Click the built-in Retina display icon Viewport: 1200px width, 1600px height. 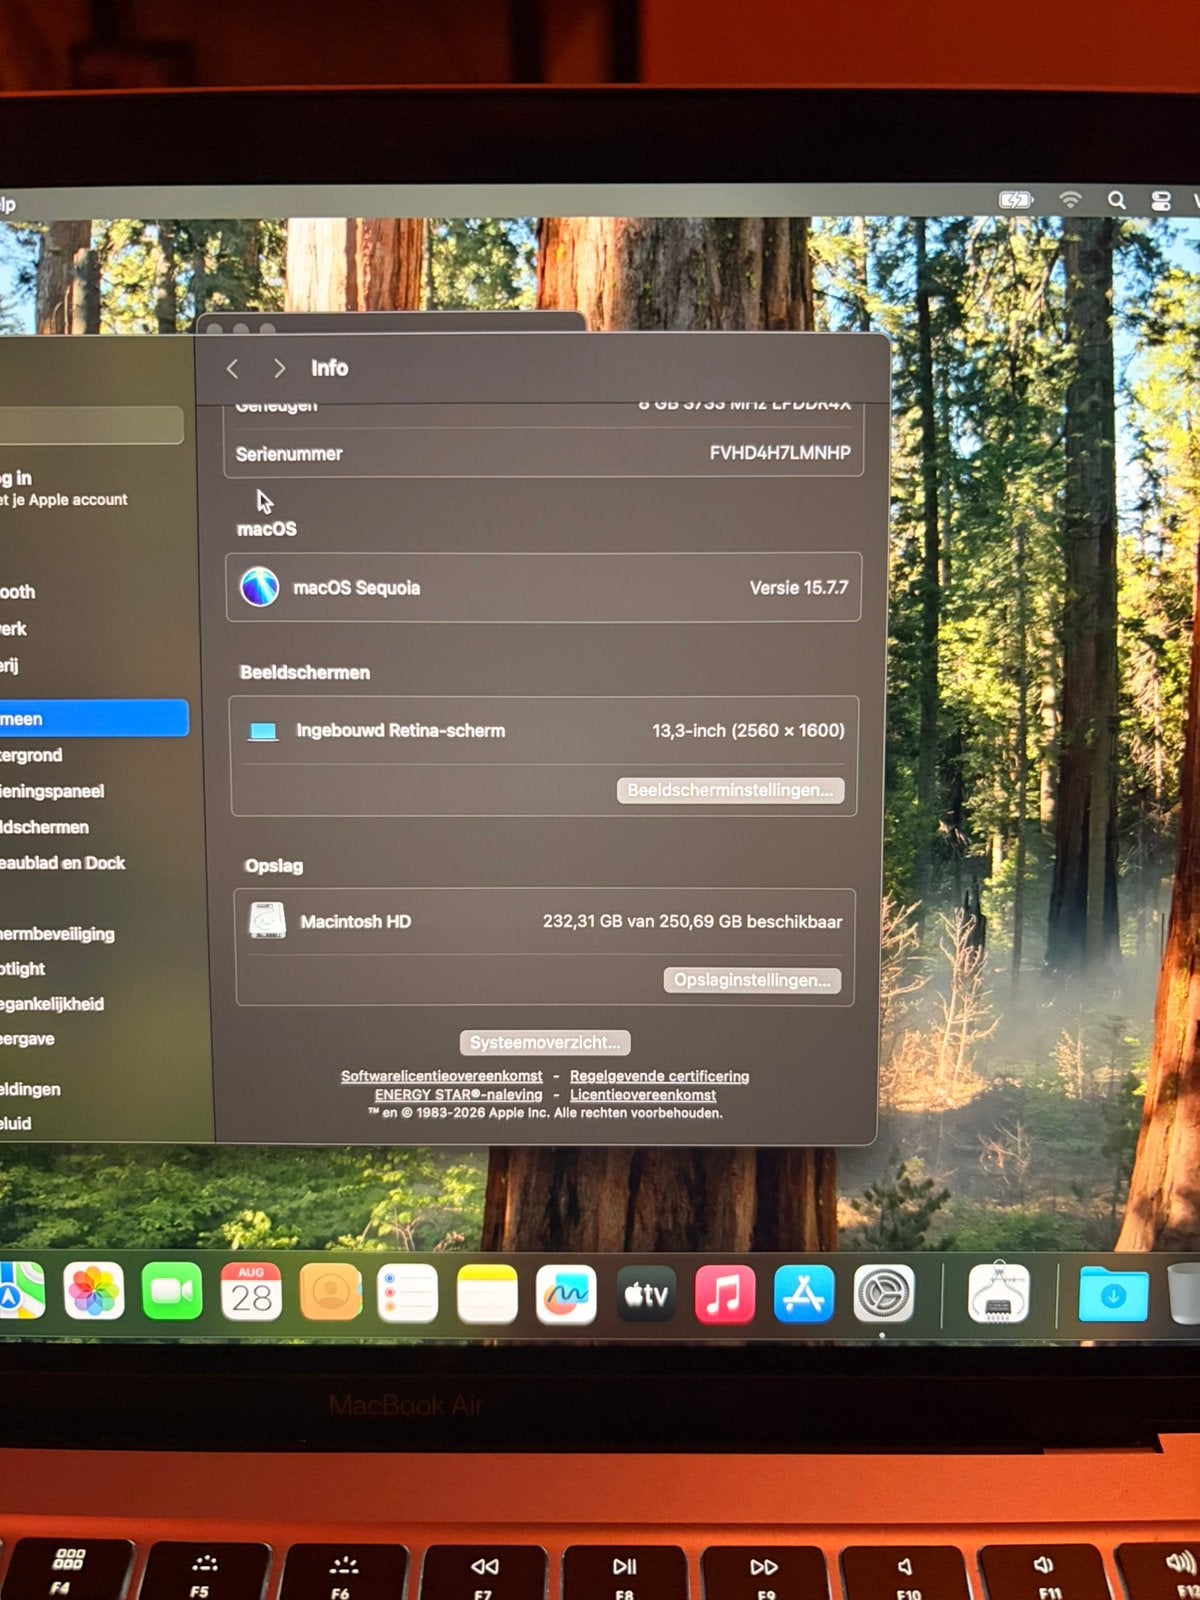(264, 732)
